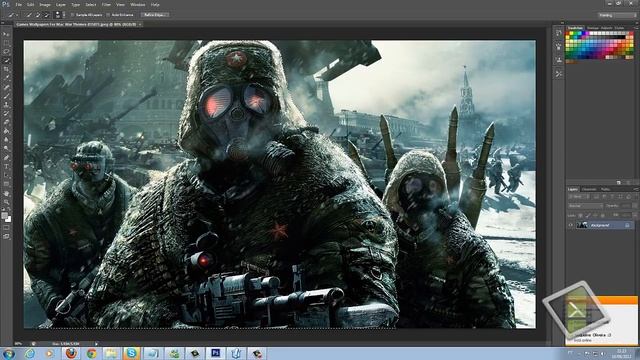This screenshot has height=360, width=640.
Task: Open the File menu
Action: click(x=18, y=4)
